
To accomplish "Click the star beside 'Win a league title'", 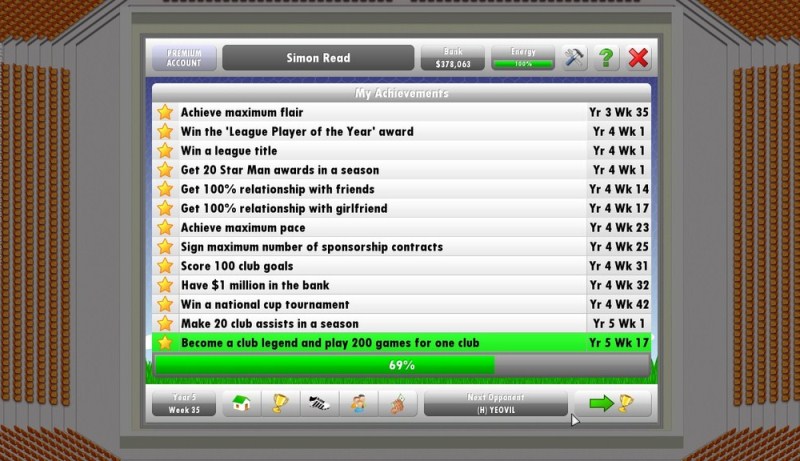I will [x=165, y=151].
